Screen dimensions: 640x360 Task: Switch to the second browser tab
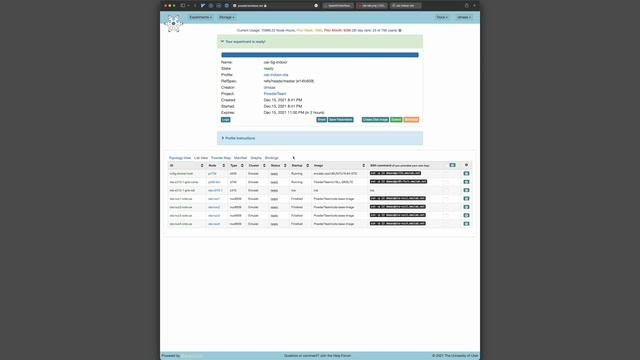tap(373, 6)
